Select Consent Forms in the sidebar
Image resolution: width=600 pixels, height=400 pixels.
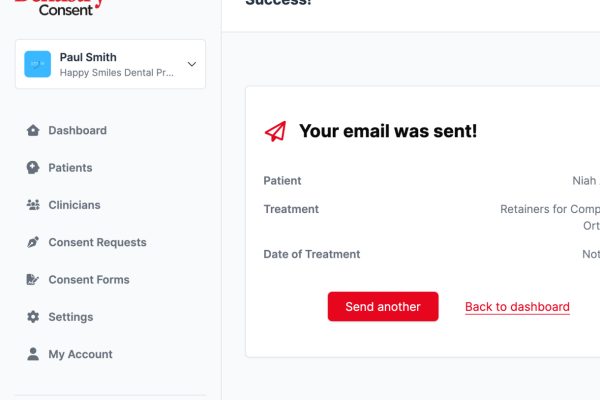89,280
